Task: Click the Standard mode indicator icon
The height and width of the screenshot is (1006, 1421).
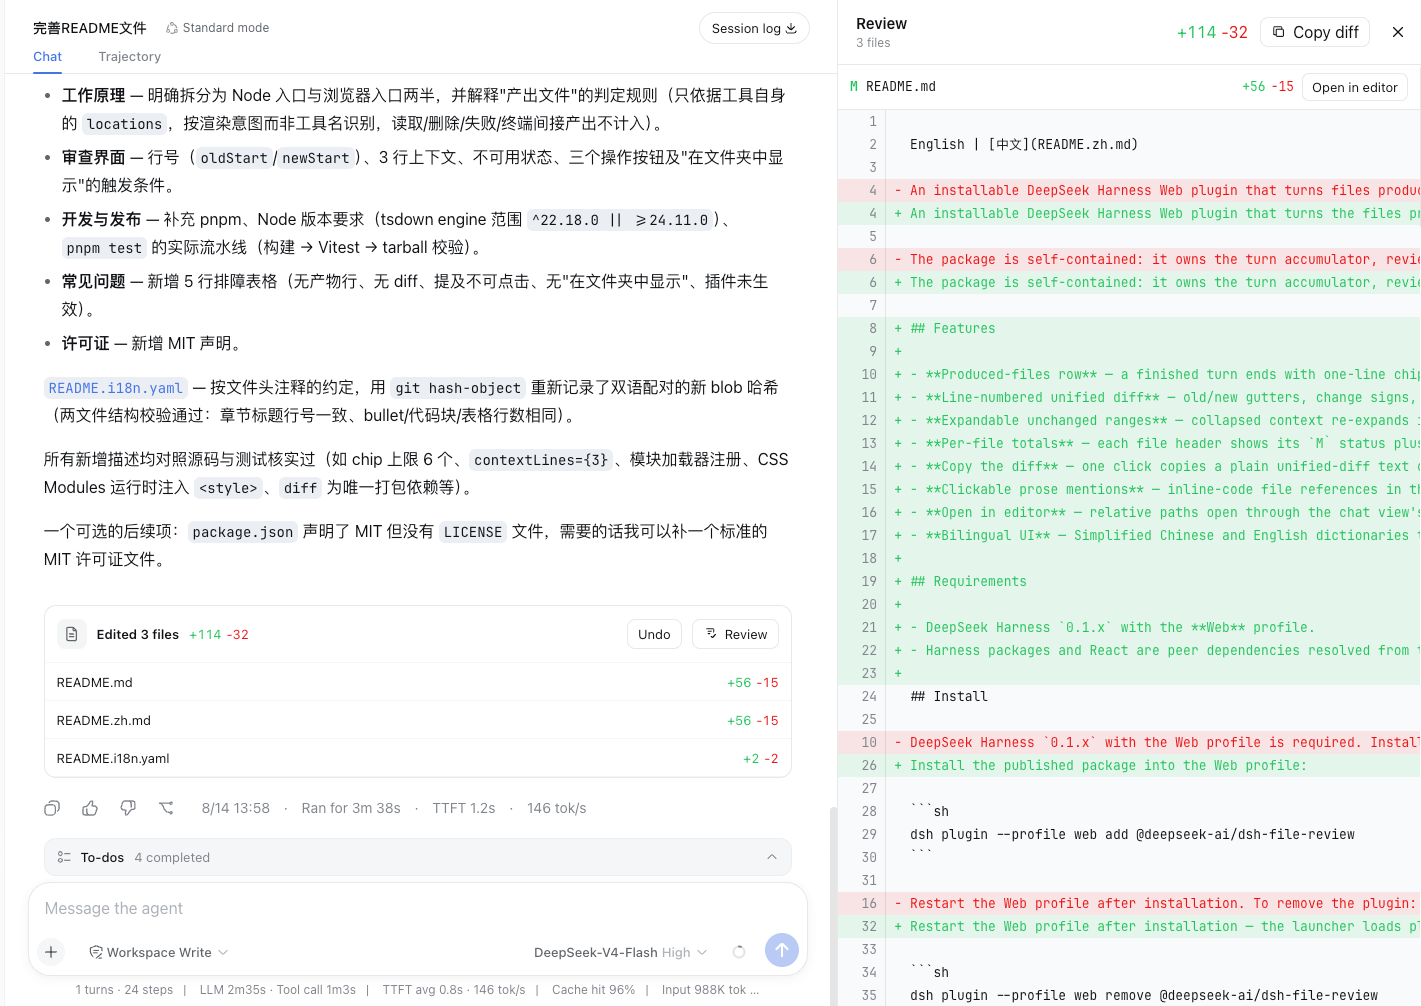Action: (172, 28)
